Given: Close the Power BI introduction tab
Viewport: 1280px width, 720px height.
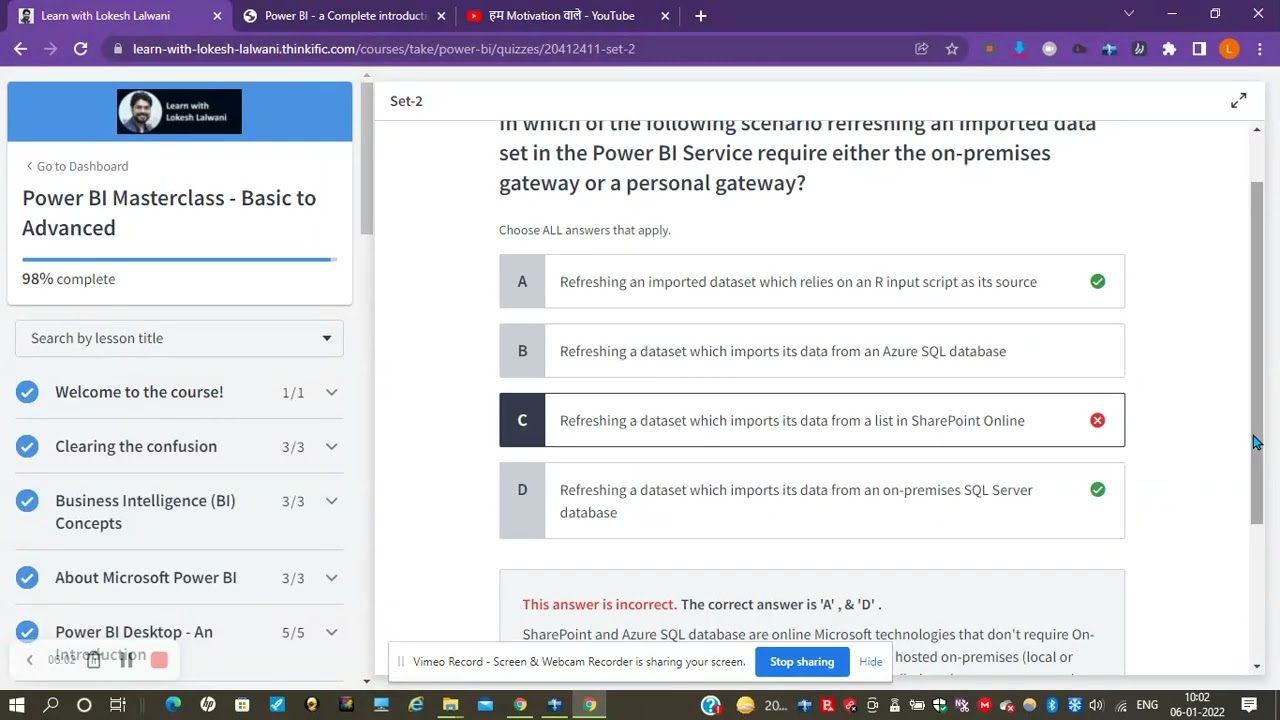Looking at the screenshot, I should (x=441, y=16).
